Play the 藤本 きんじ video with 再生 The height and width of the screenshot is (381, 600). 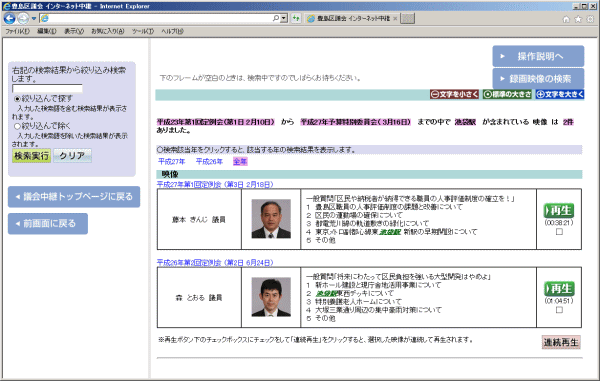point(559,210)
